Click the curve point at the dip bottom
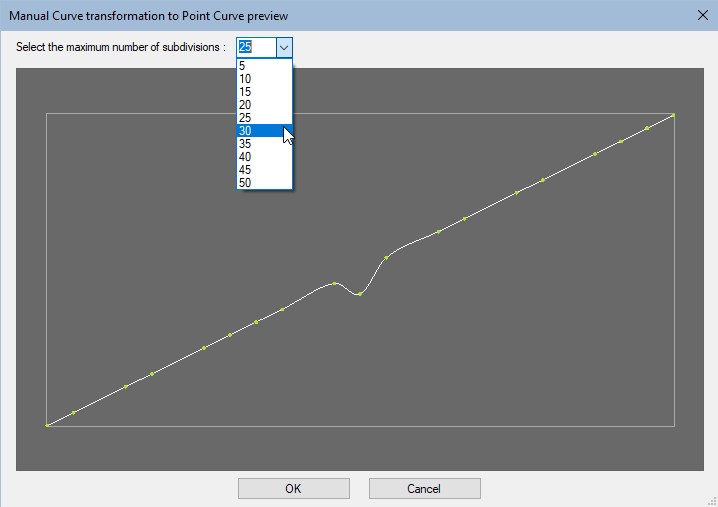 point(359,294)
